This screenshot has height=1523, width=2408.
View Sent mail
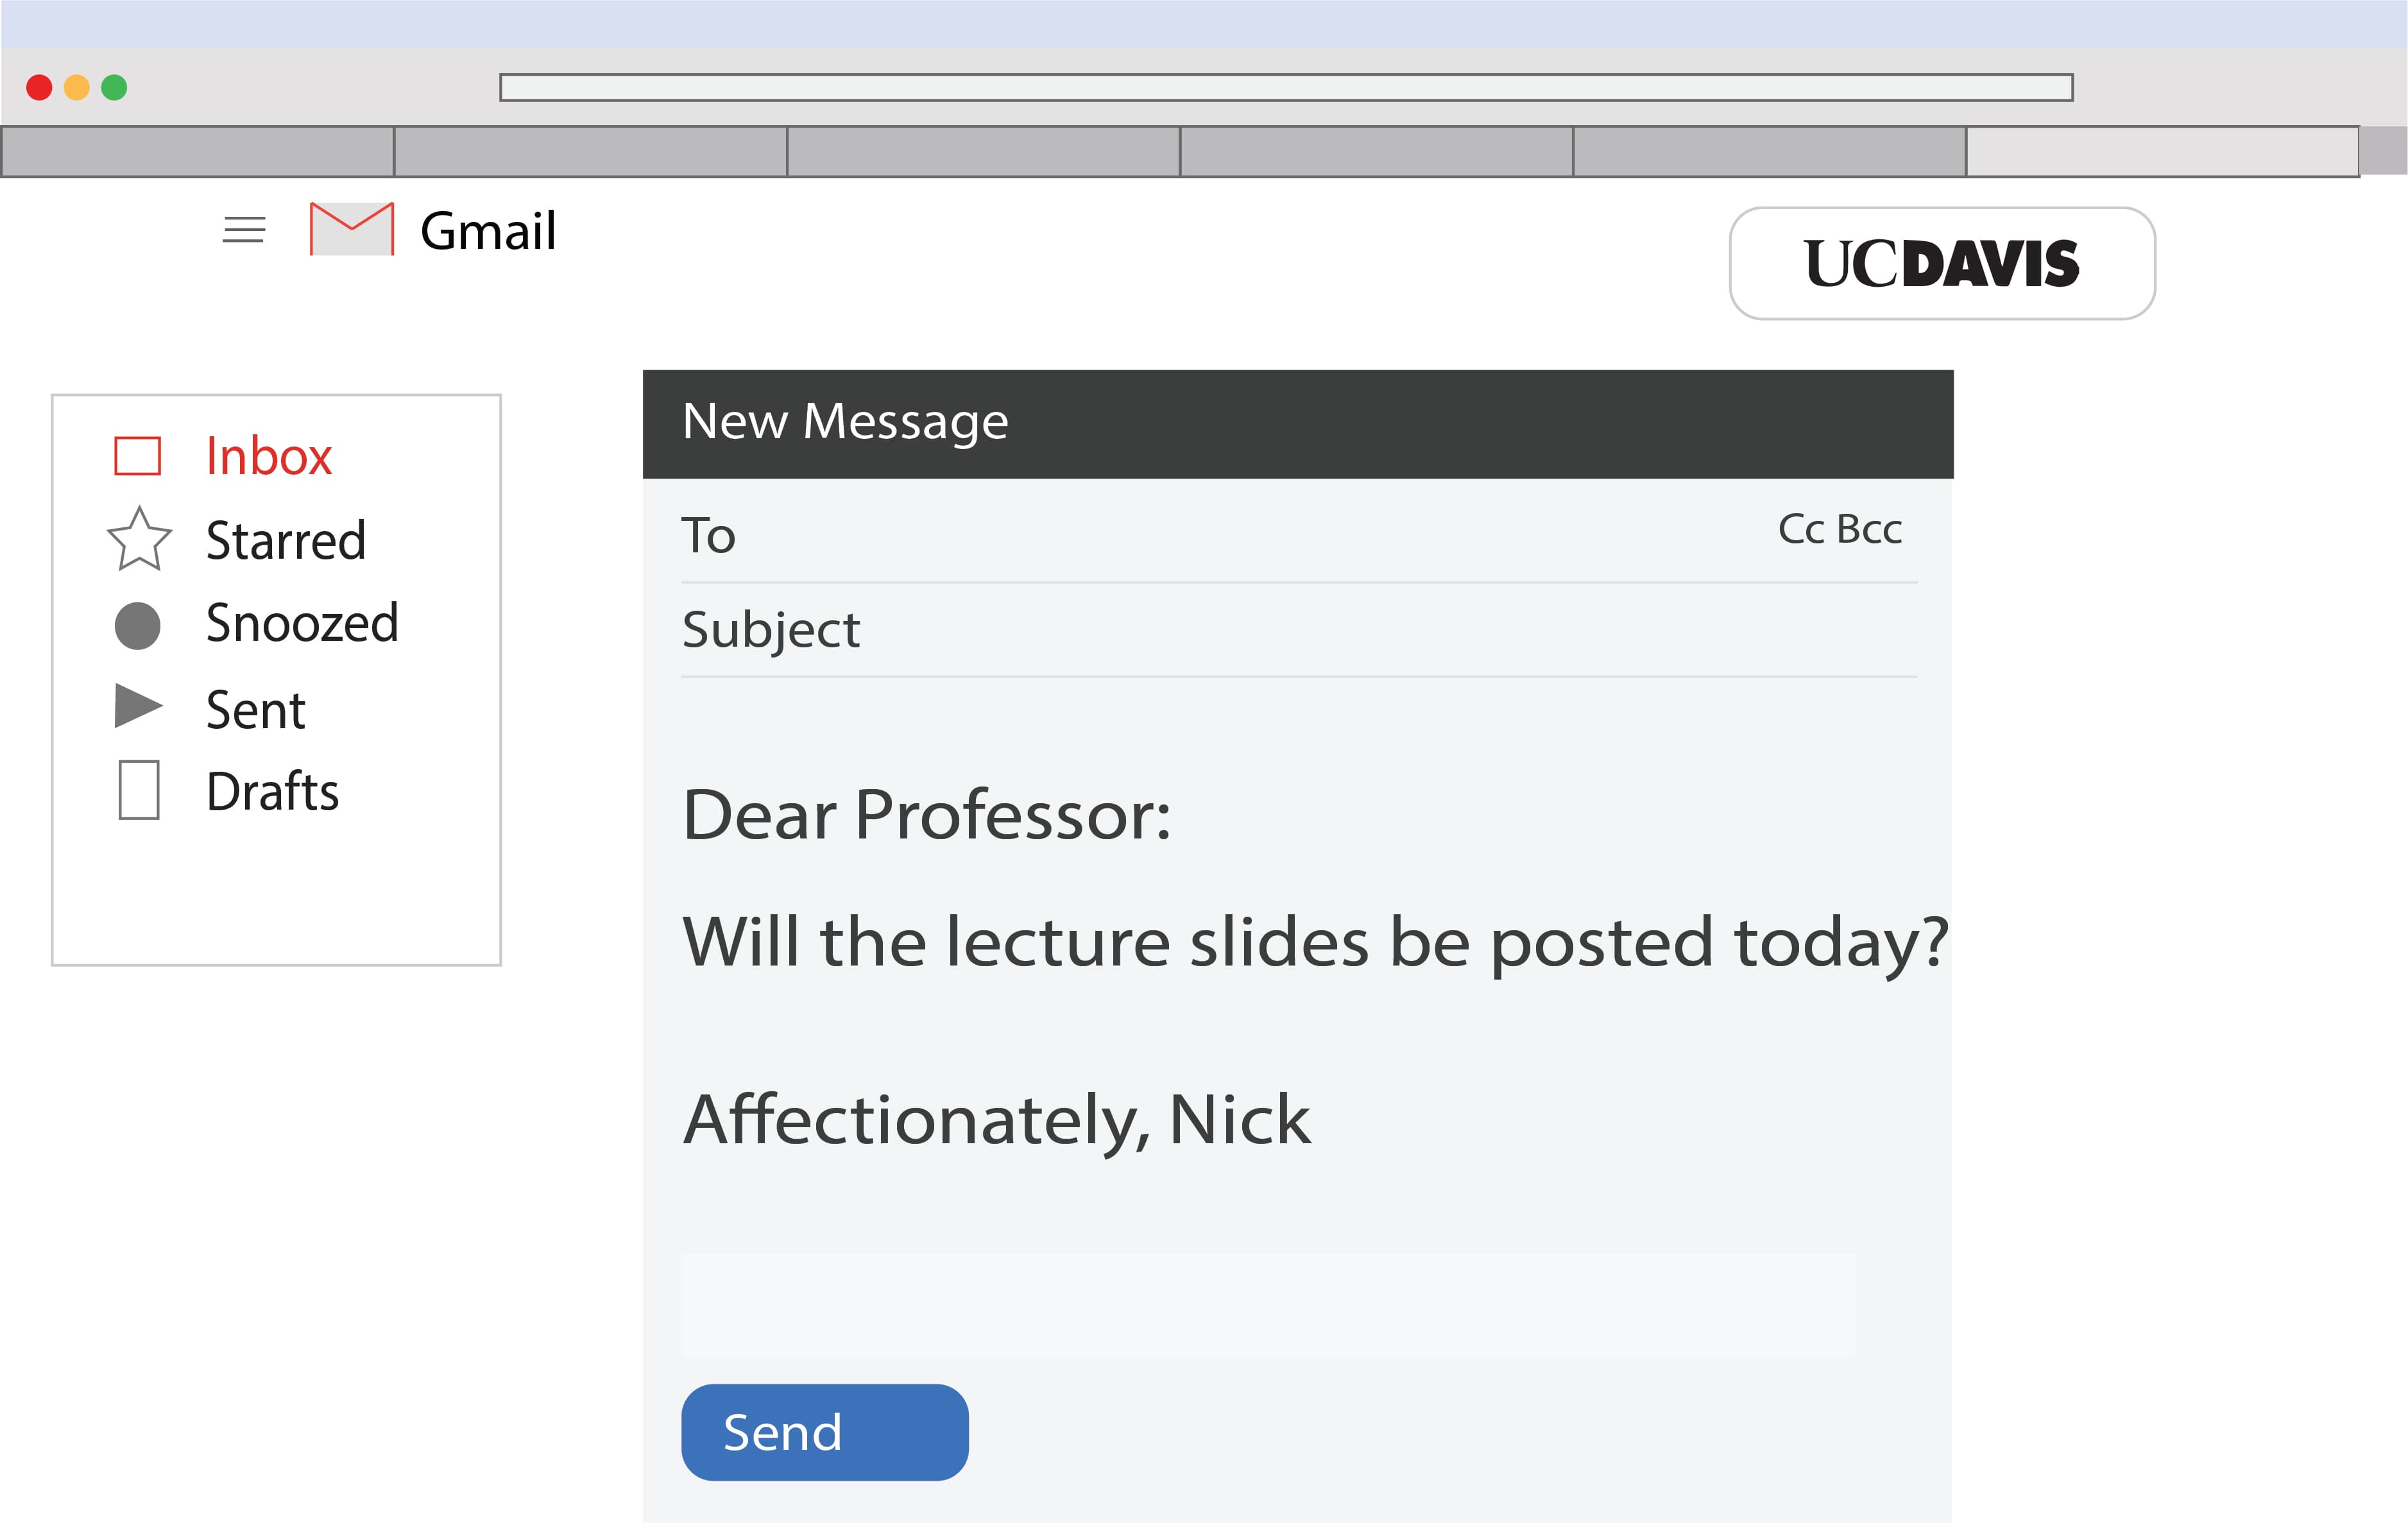click(255, 710)
